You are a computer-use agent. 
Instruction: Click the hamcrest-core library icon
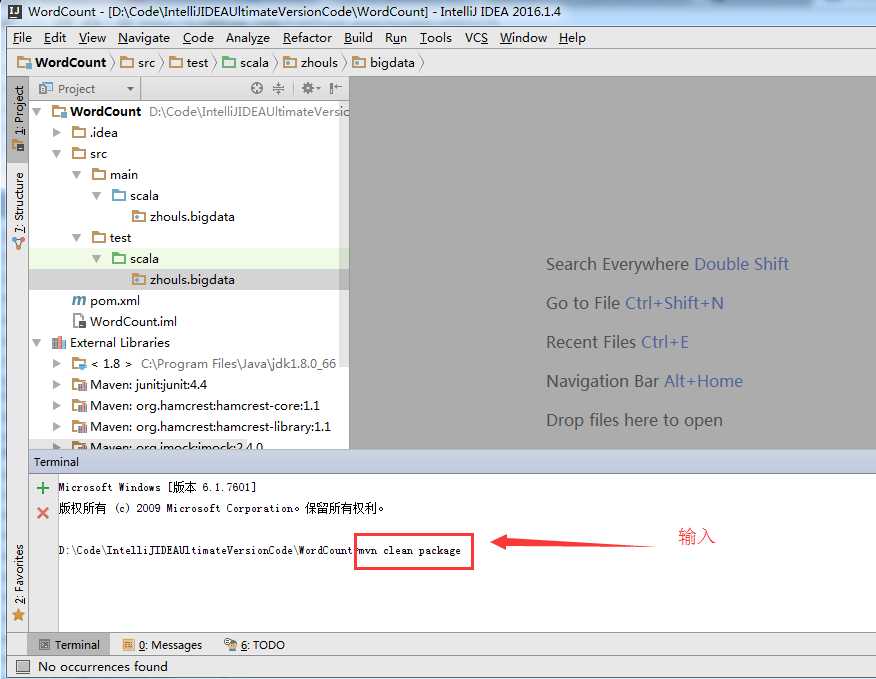(x=79, y=406)
